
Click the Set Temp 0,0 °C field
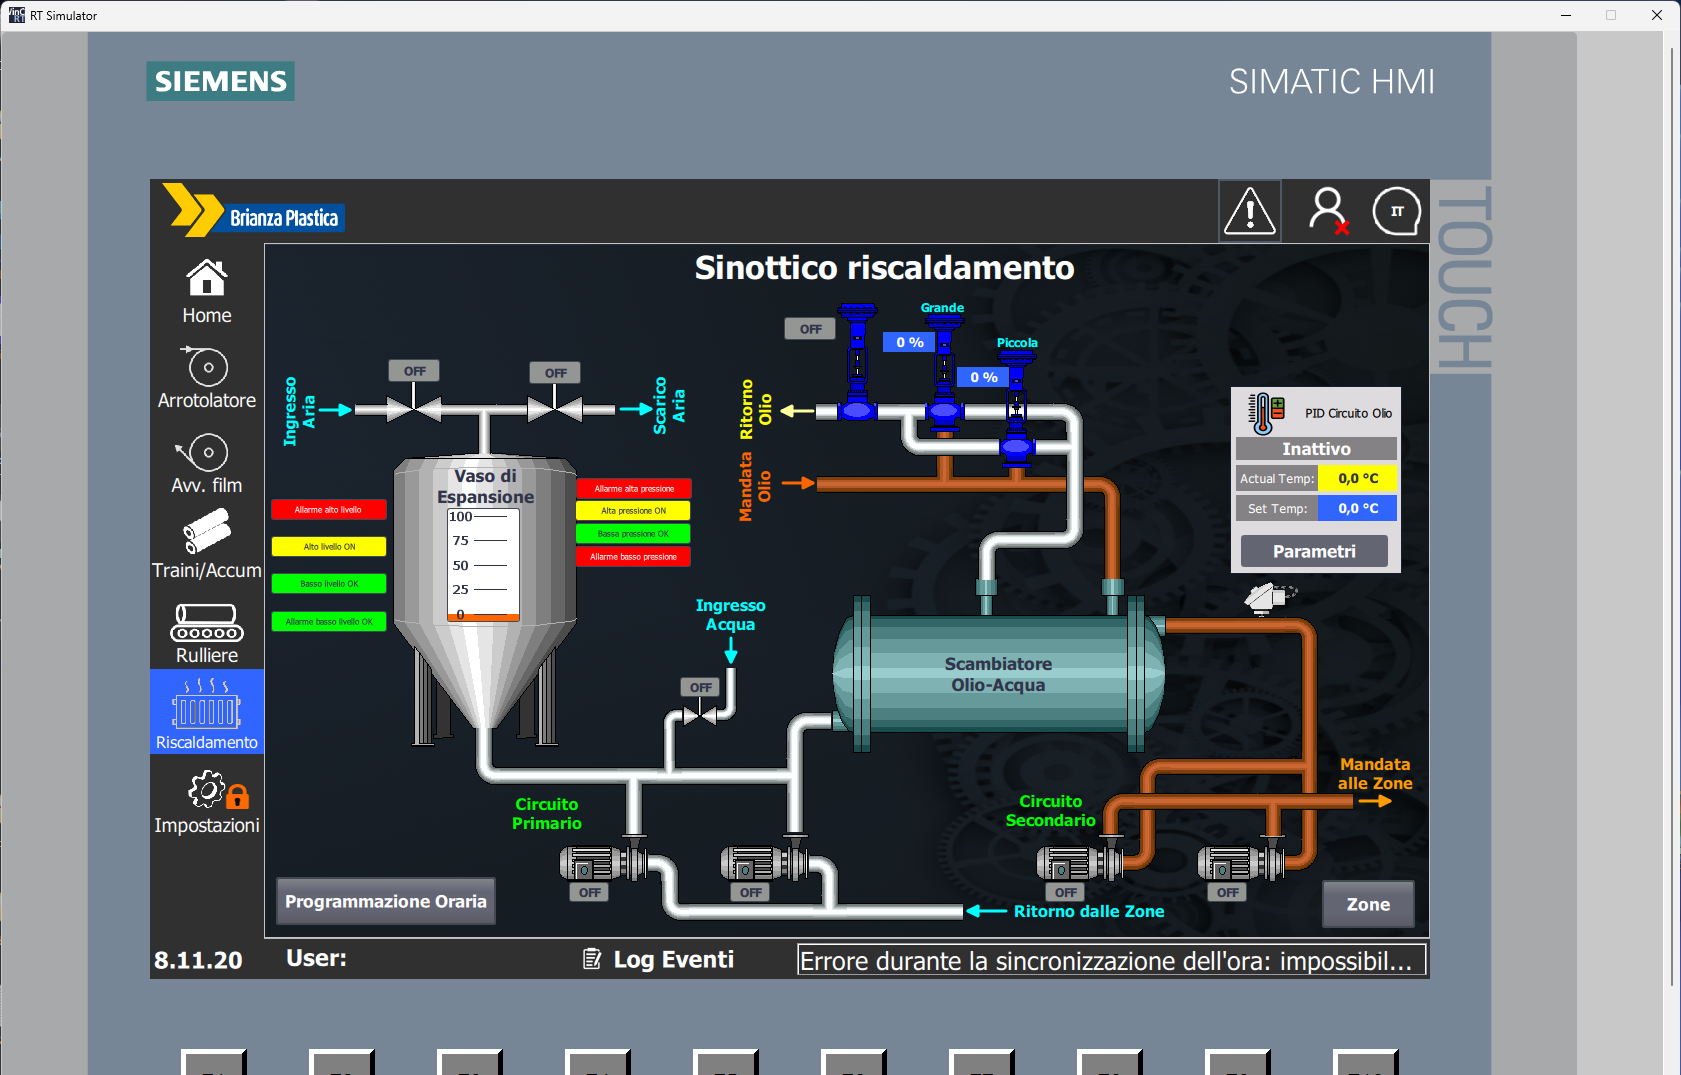coord(1358,508)
